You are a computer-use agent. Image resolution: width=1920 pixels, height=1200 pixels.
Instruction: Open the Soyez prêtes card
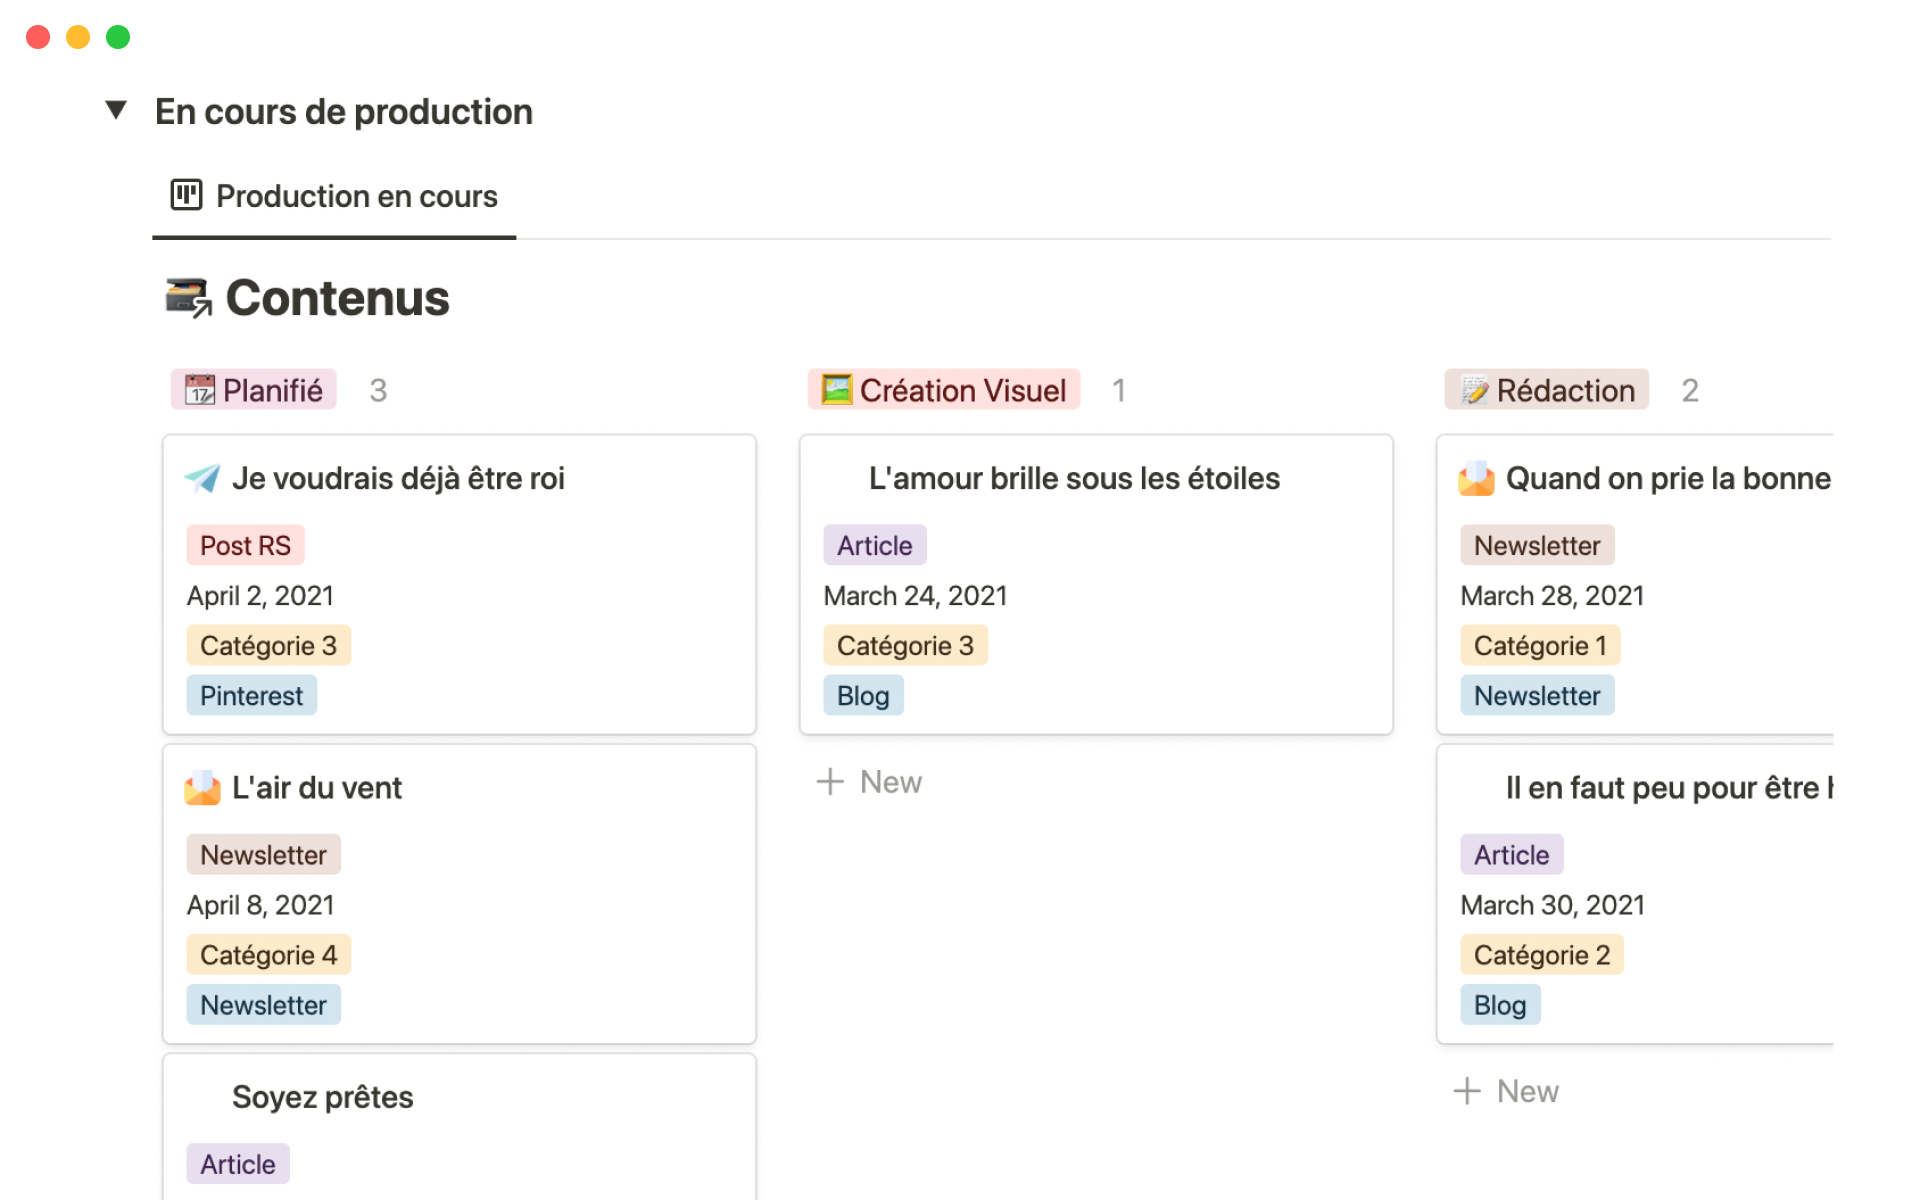(322, 1097)
